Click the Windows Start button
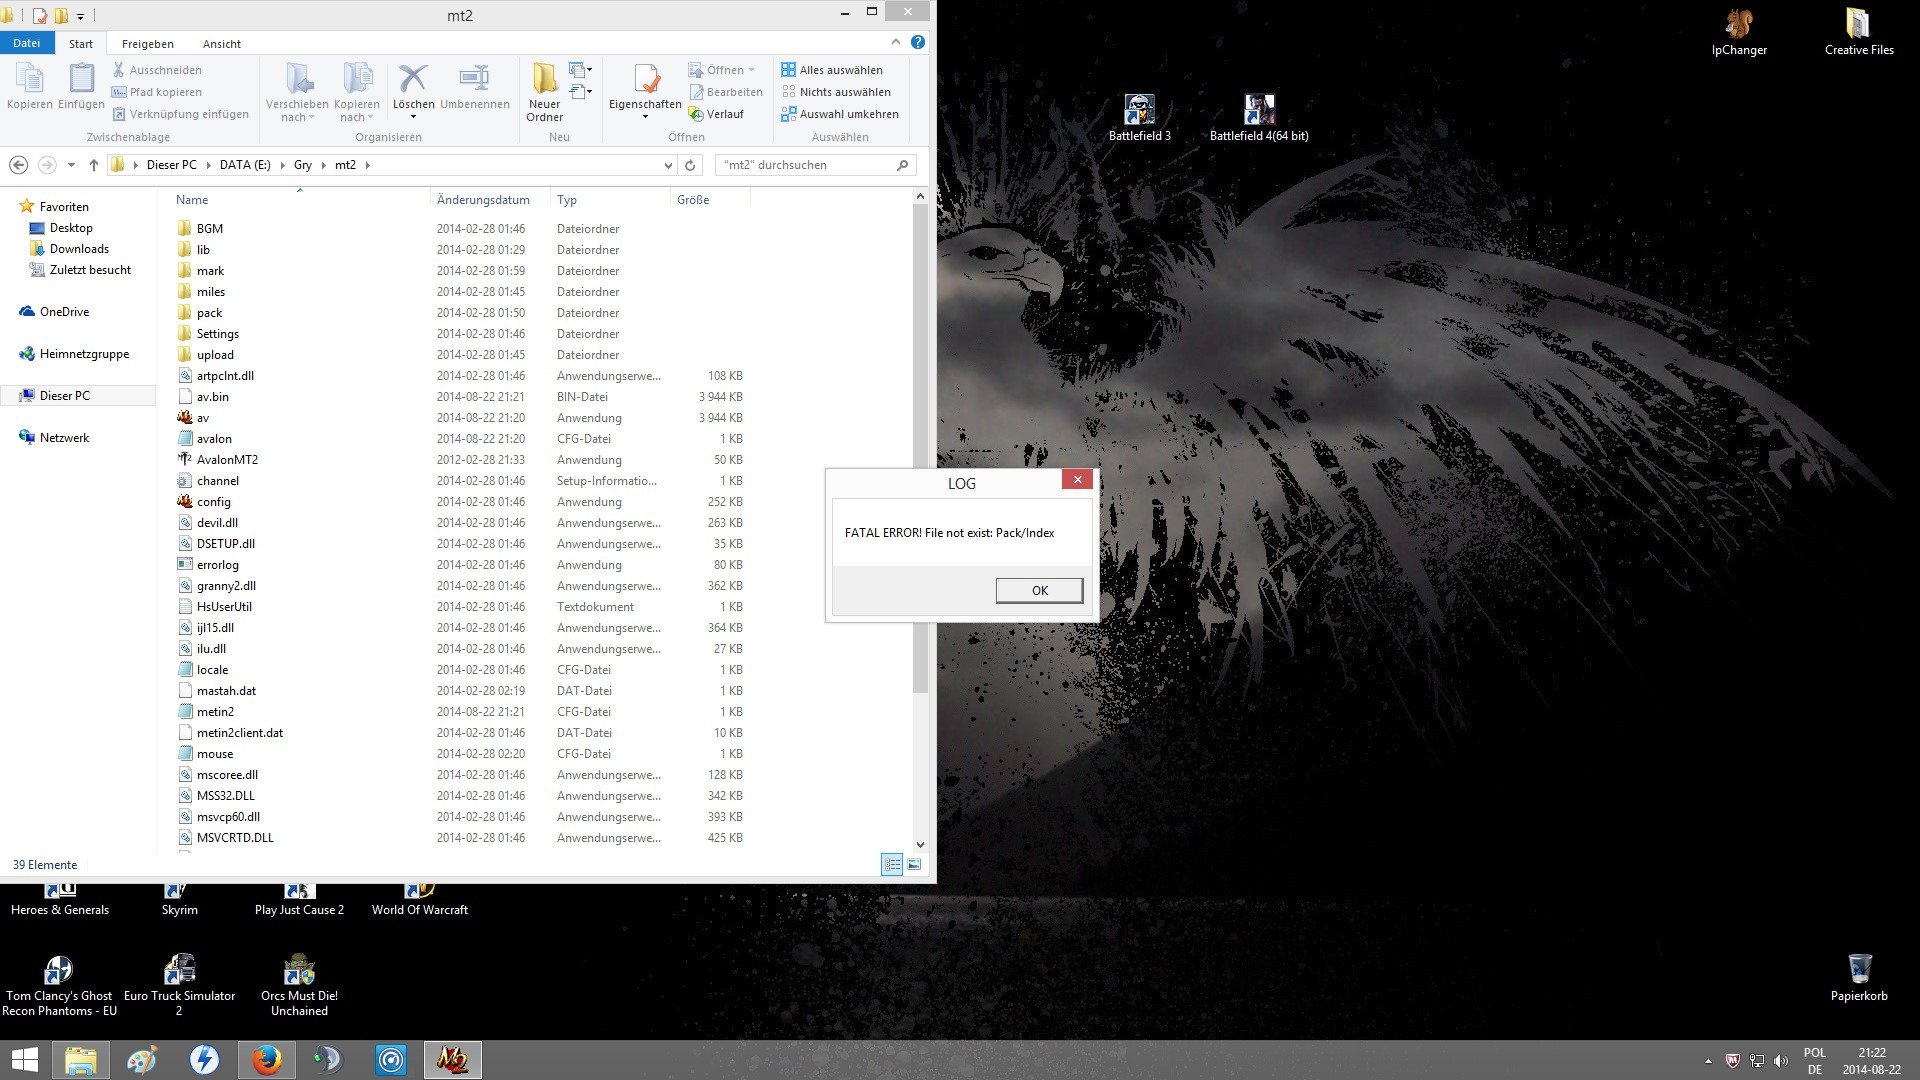The image size is (1920, 1080). tap(24, 1060)
